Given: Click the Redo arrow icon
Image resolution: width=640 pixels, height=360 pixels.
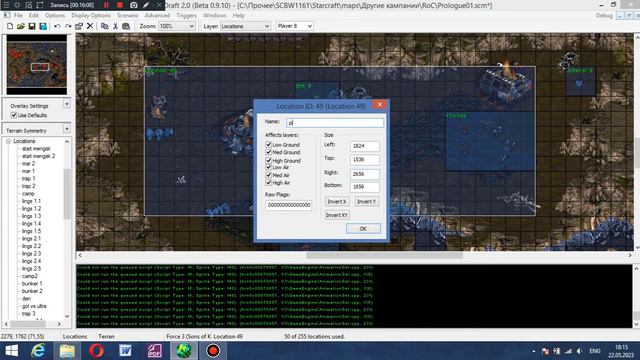Looking at the screenshot, I should click(x=68, y=27).
